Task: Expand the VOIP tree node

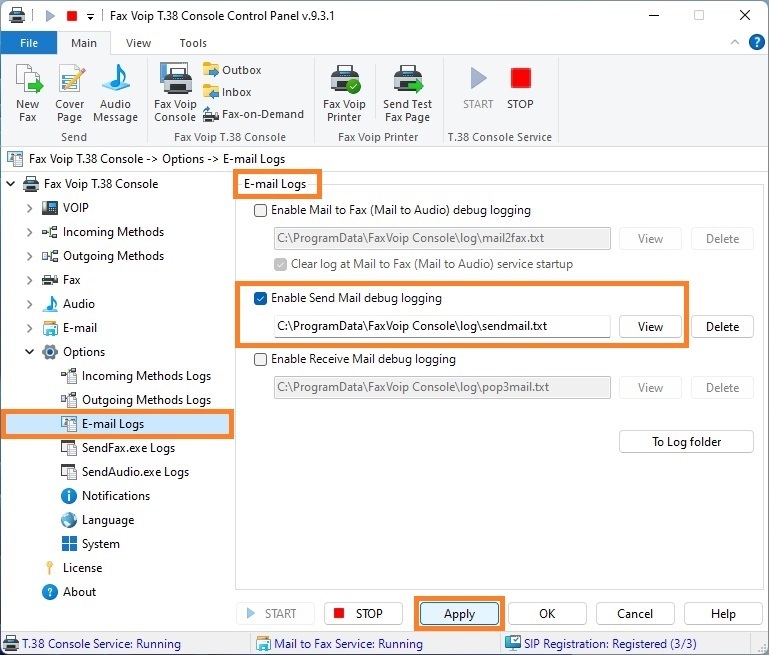Action: 29,208
